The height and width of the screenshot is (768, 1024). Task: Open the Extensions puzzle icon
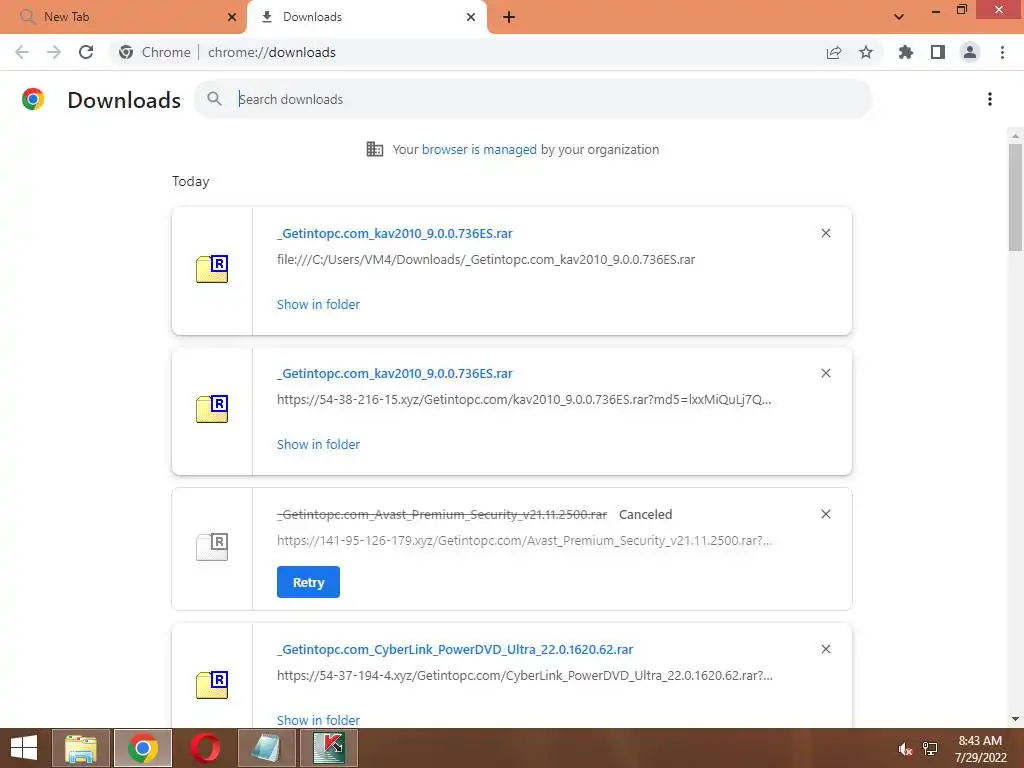pos(905,52)
